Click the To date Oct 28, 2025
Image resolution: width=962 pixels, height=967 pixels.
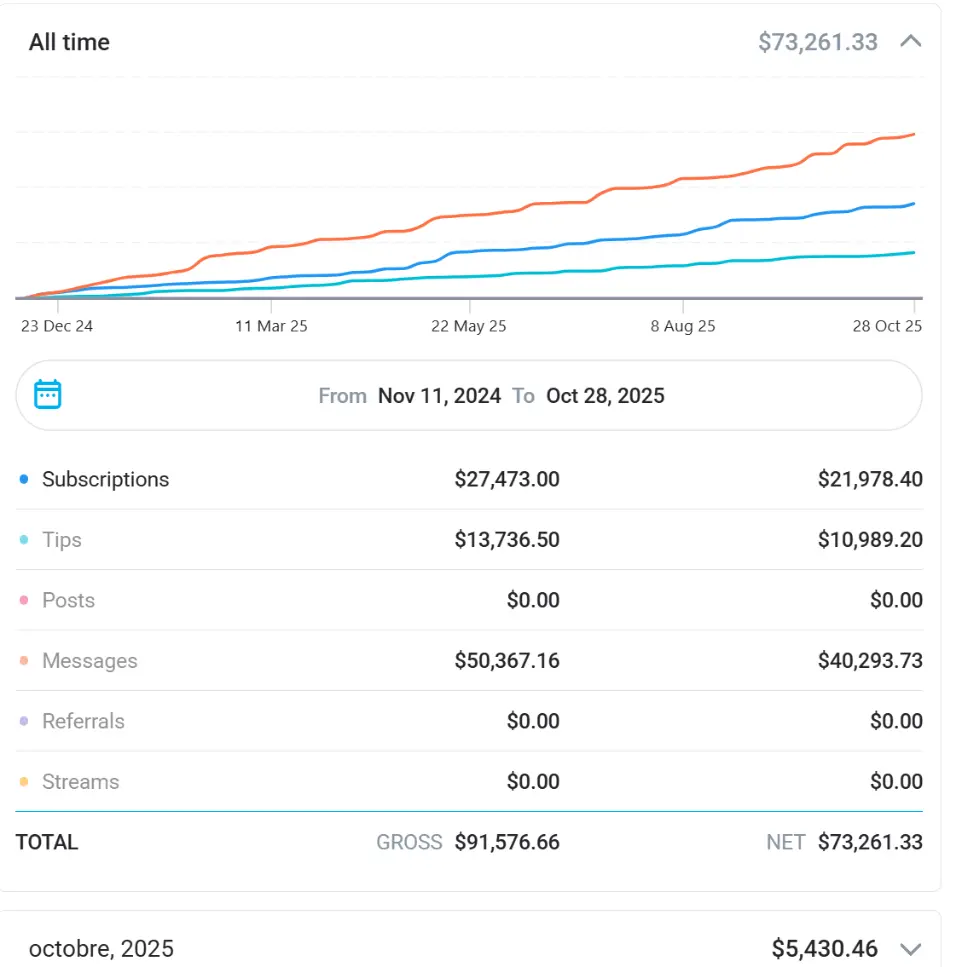(605, 396)
